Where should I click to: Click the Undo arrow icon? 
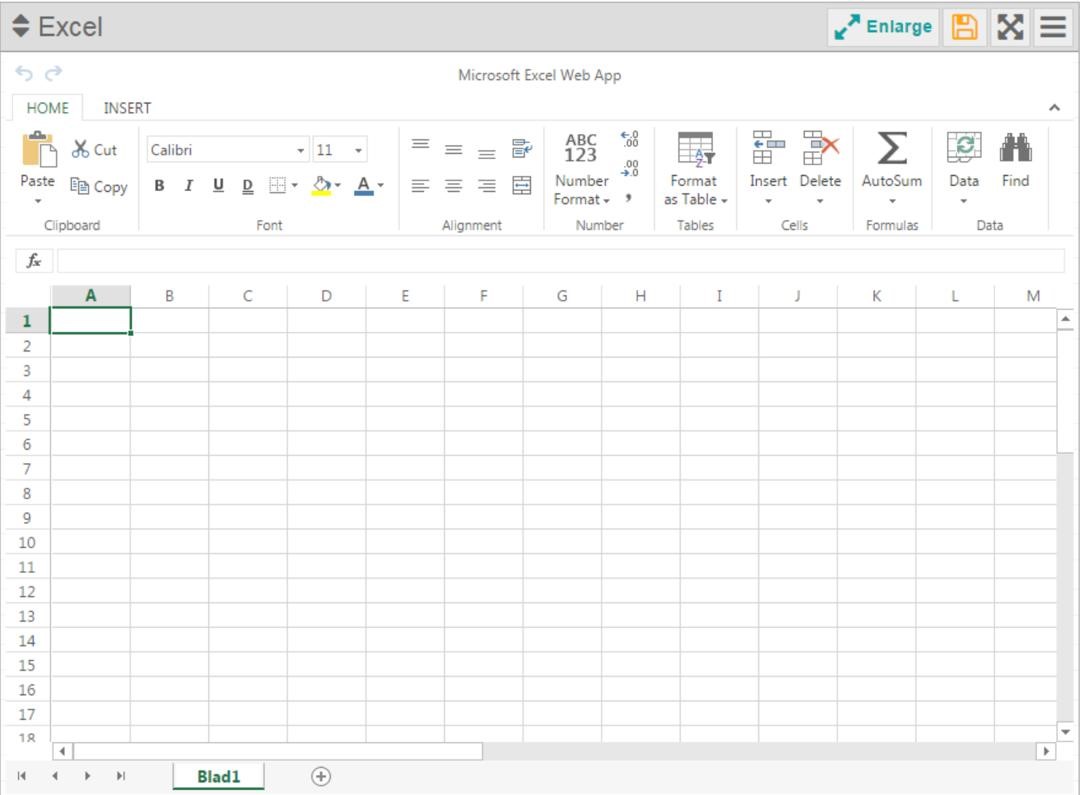coord(24,72)
